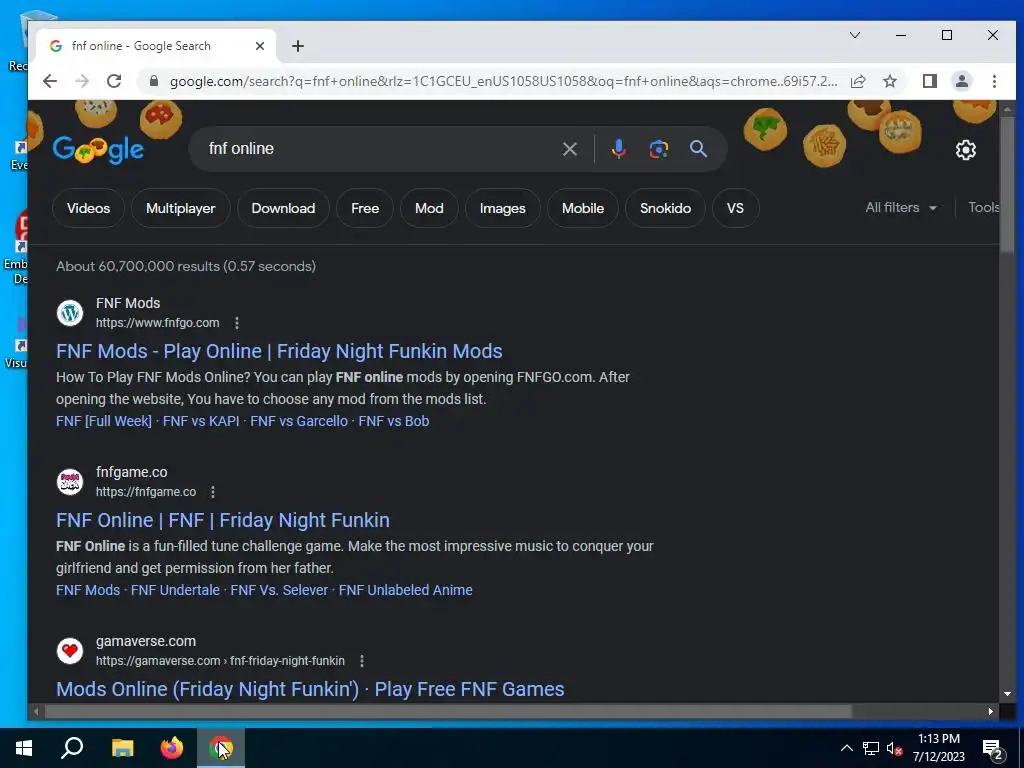Open FNF vs KAPI sitelink
The height and width of the screenshot is (768, 1024).
200,421
